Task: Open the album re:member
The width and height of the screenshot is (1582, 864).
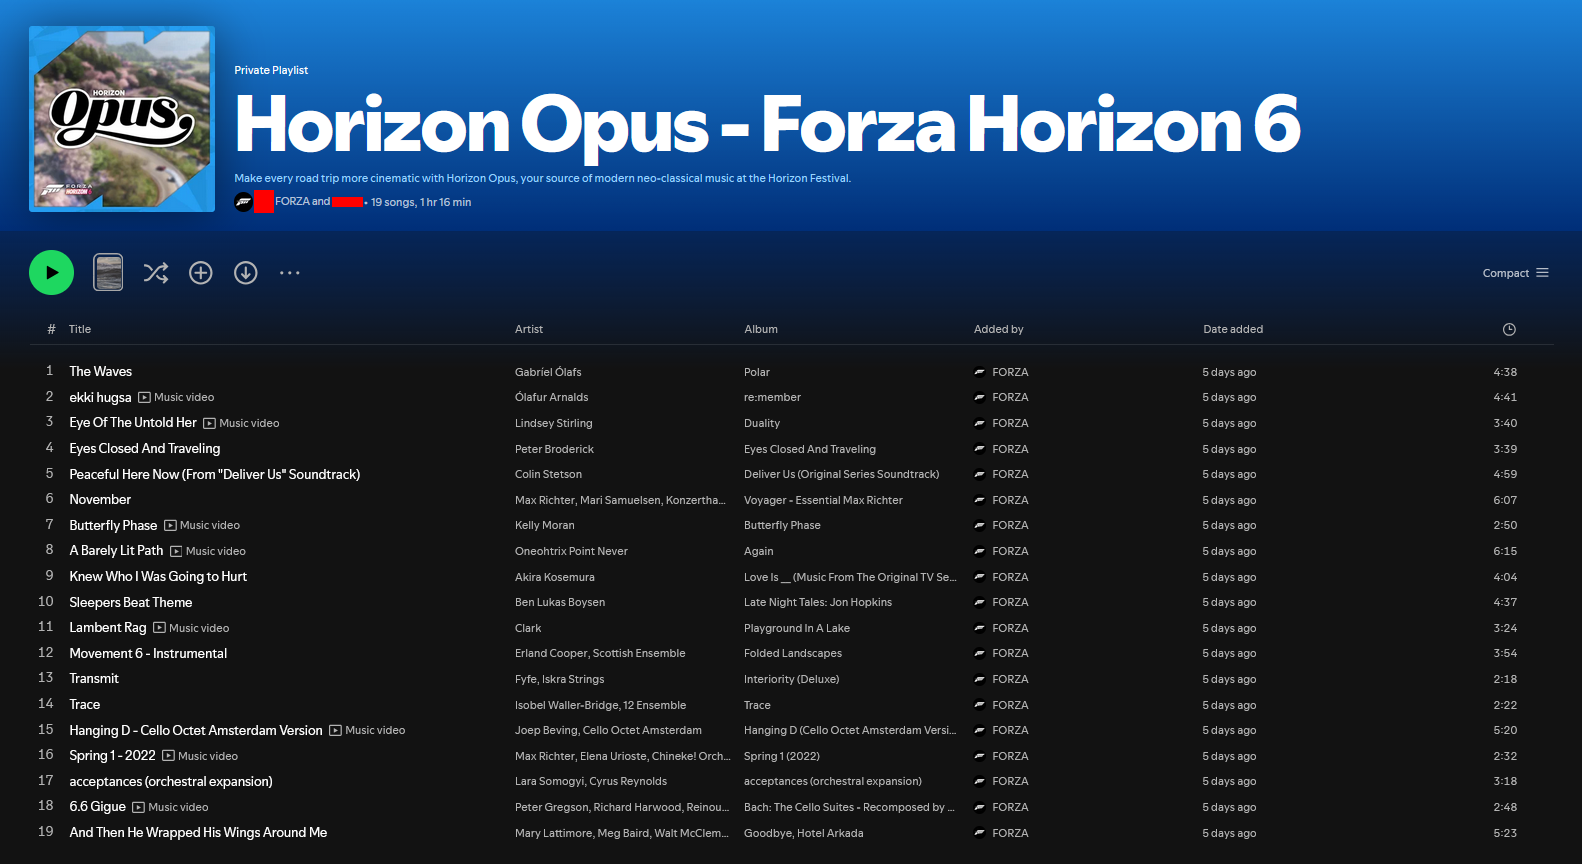Action: point(772,397)
